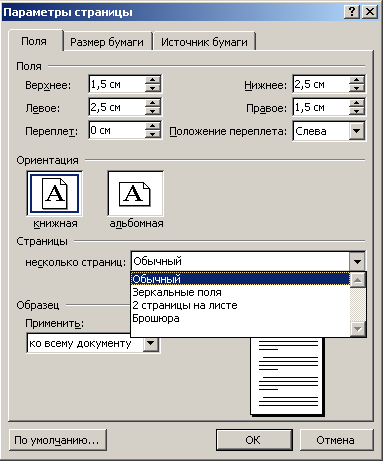Screen dimensions: 384x461
Task: Click the Нижнее margin input field
Action: 321,84
